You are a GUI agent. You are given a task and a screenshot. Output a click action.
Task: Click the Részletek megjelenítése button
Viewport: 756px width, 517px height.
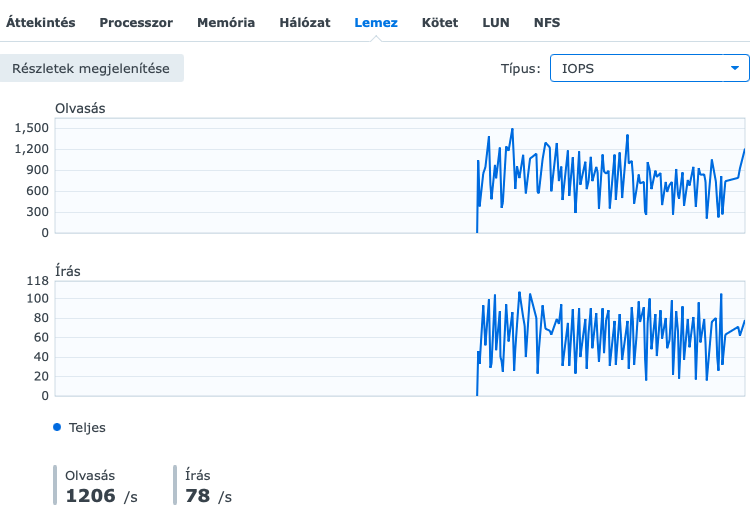[91, 68]
